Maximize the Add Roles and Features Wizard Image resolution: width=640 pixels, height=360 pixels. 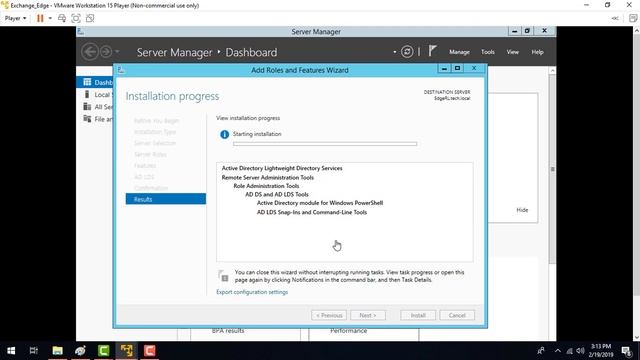click(x=458, y=69)
